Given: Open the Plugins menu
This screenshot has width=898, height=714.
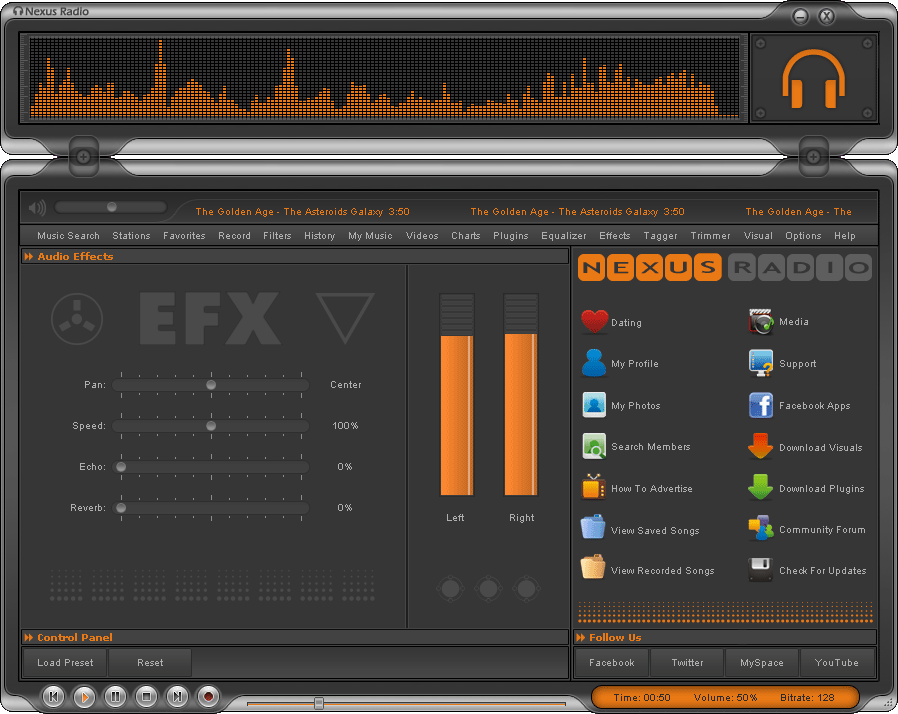Looking at the screenshot, I should [510, 235].
